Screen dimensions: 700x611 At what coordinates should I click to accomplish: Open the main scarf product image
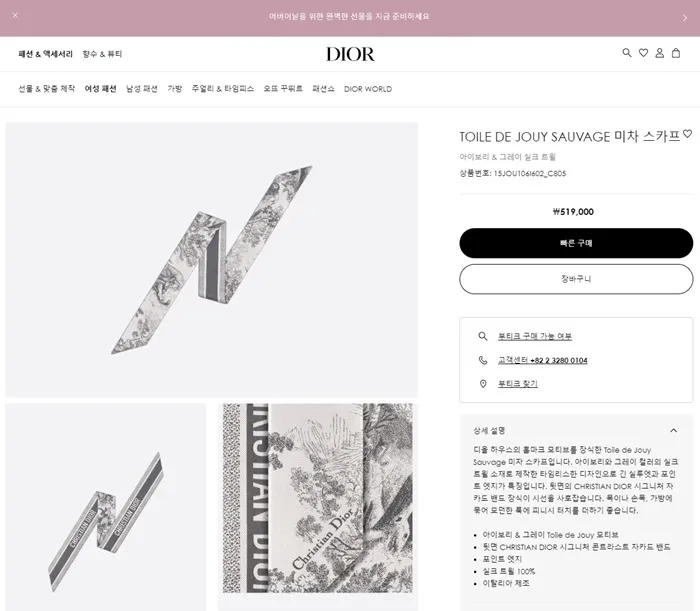pos(212,259)
